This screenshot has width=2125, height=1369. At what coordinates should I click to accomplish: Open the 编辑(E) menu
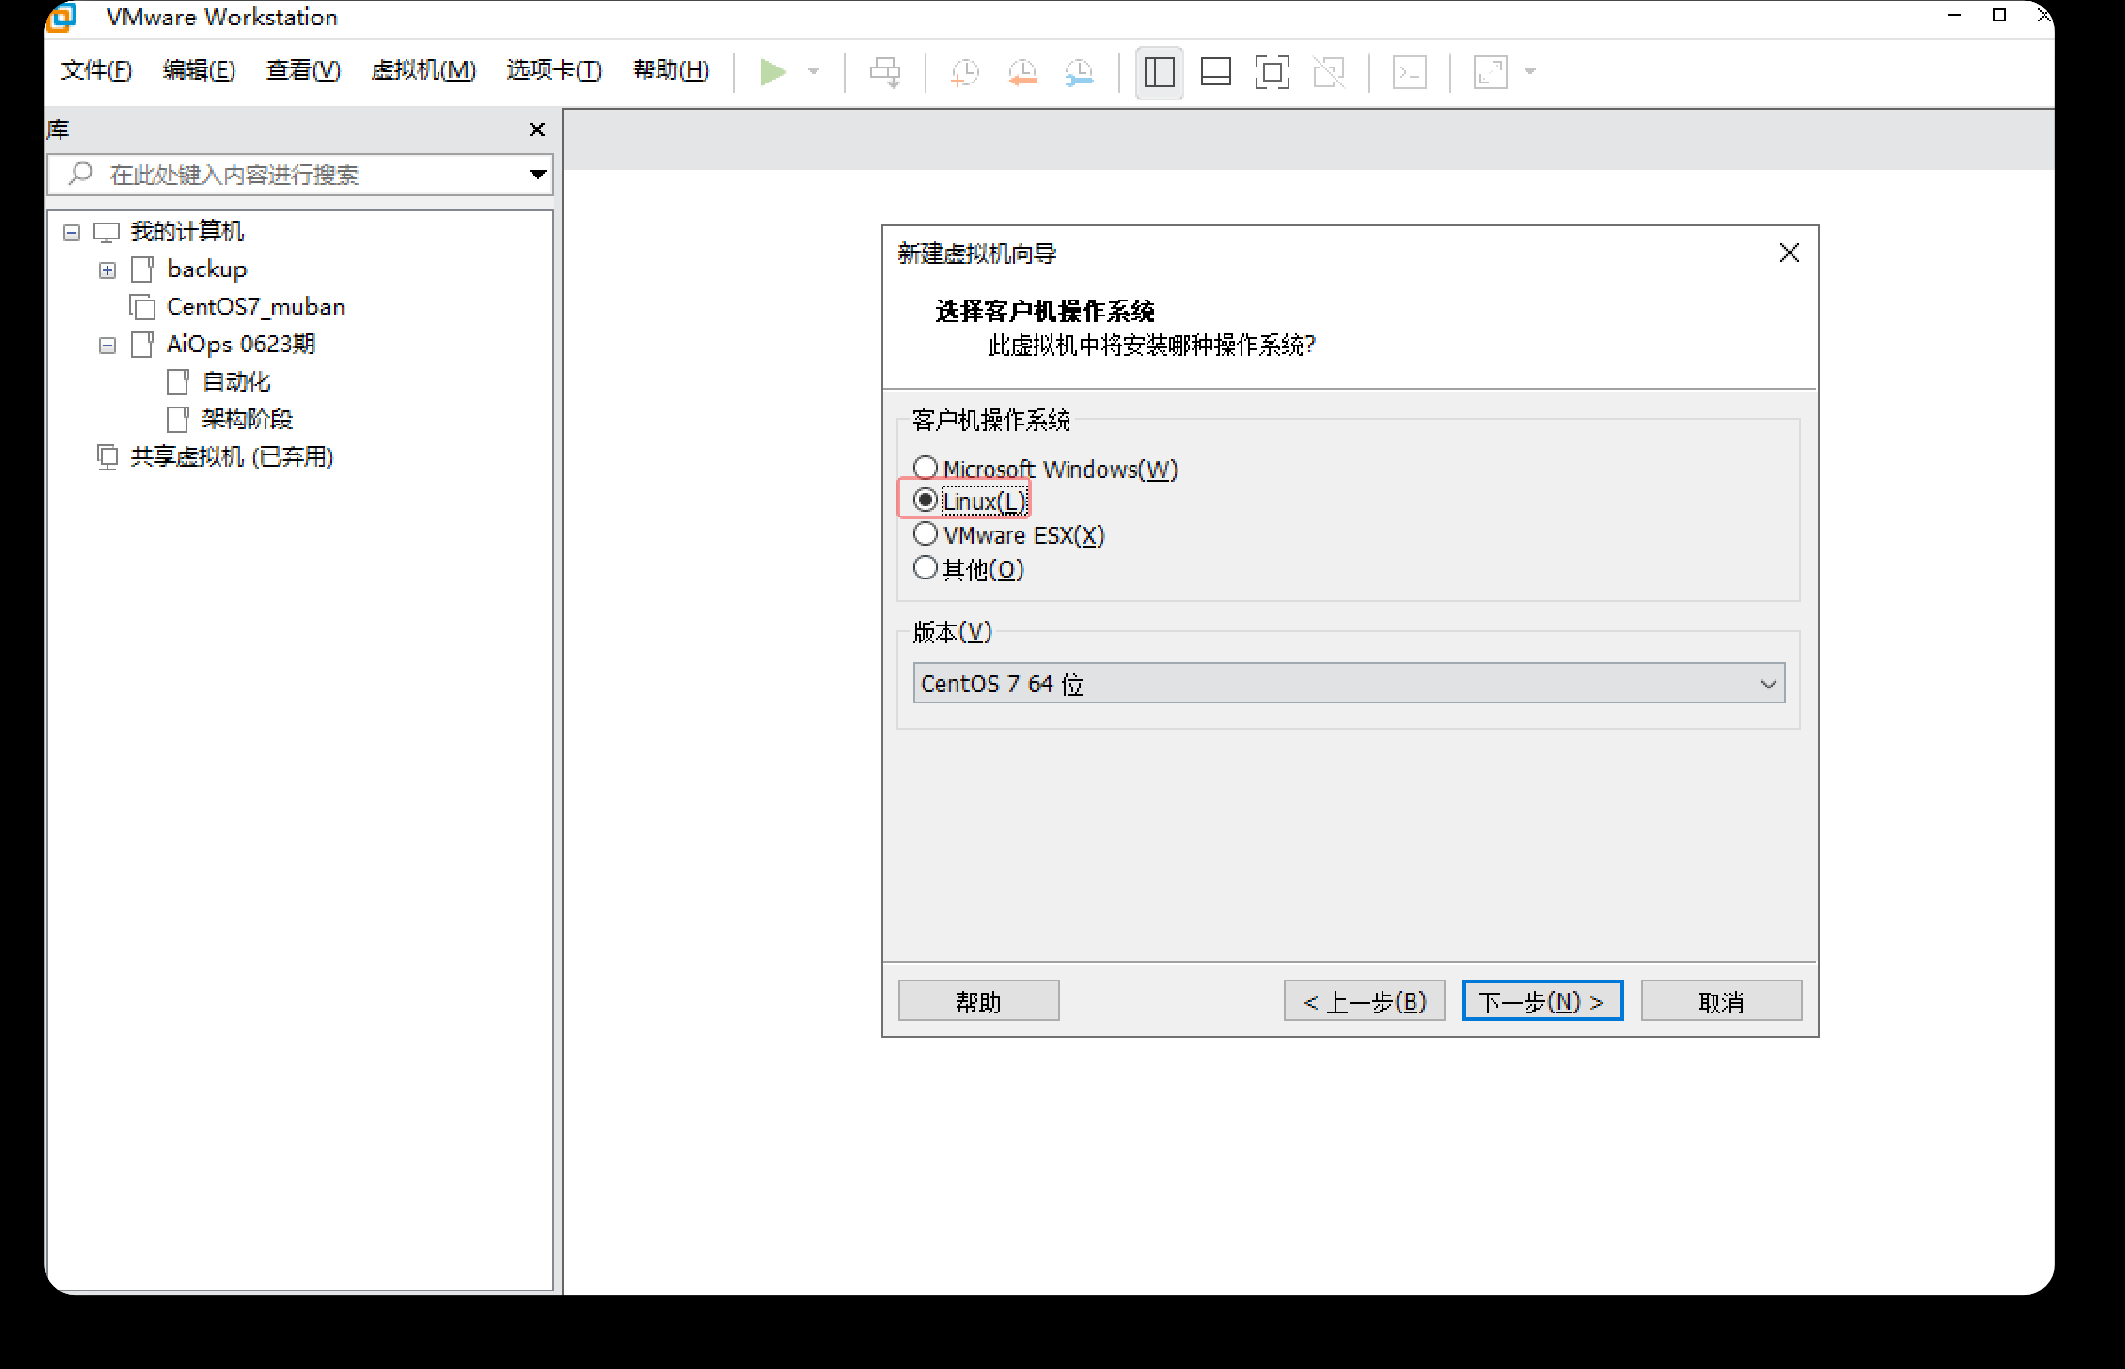(199, 70)
